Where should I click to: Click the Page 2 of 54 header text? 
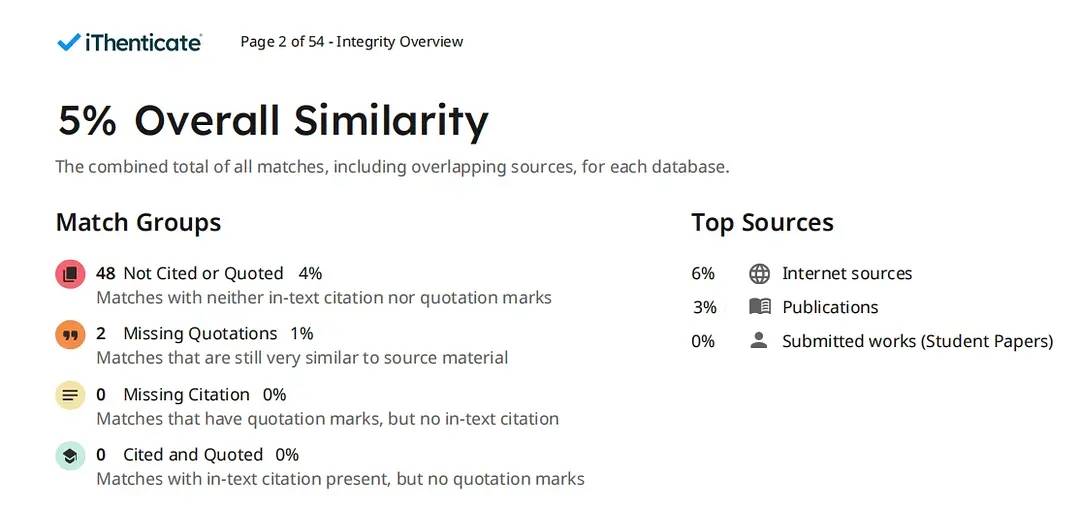351,42
